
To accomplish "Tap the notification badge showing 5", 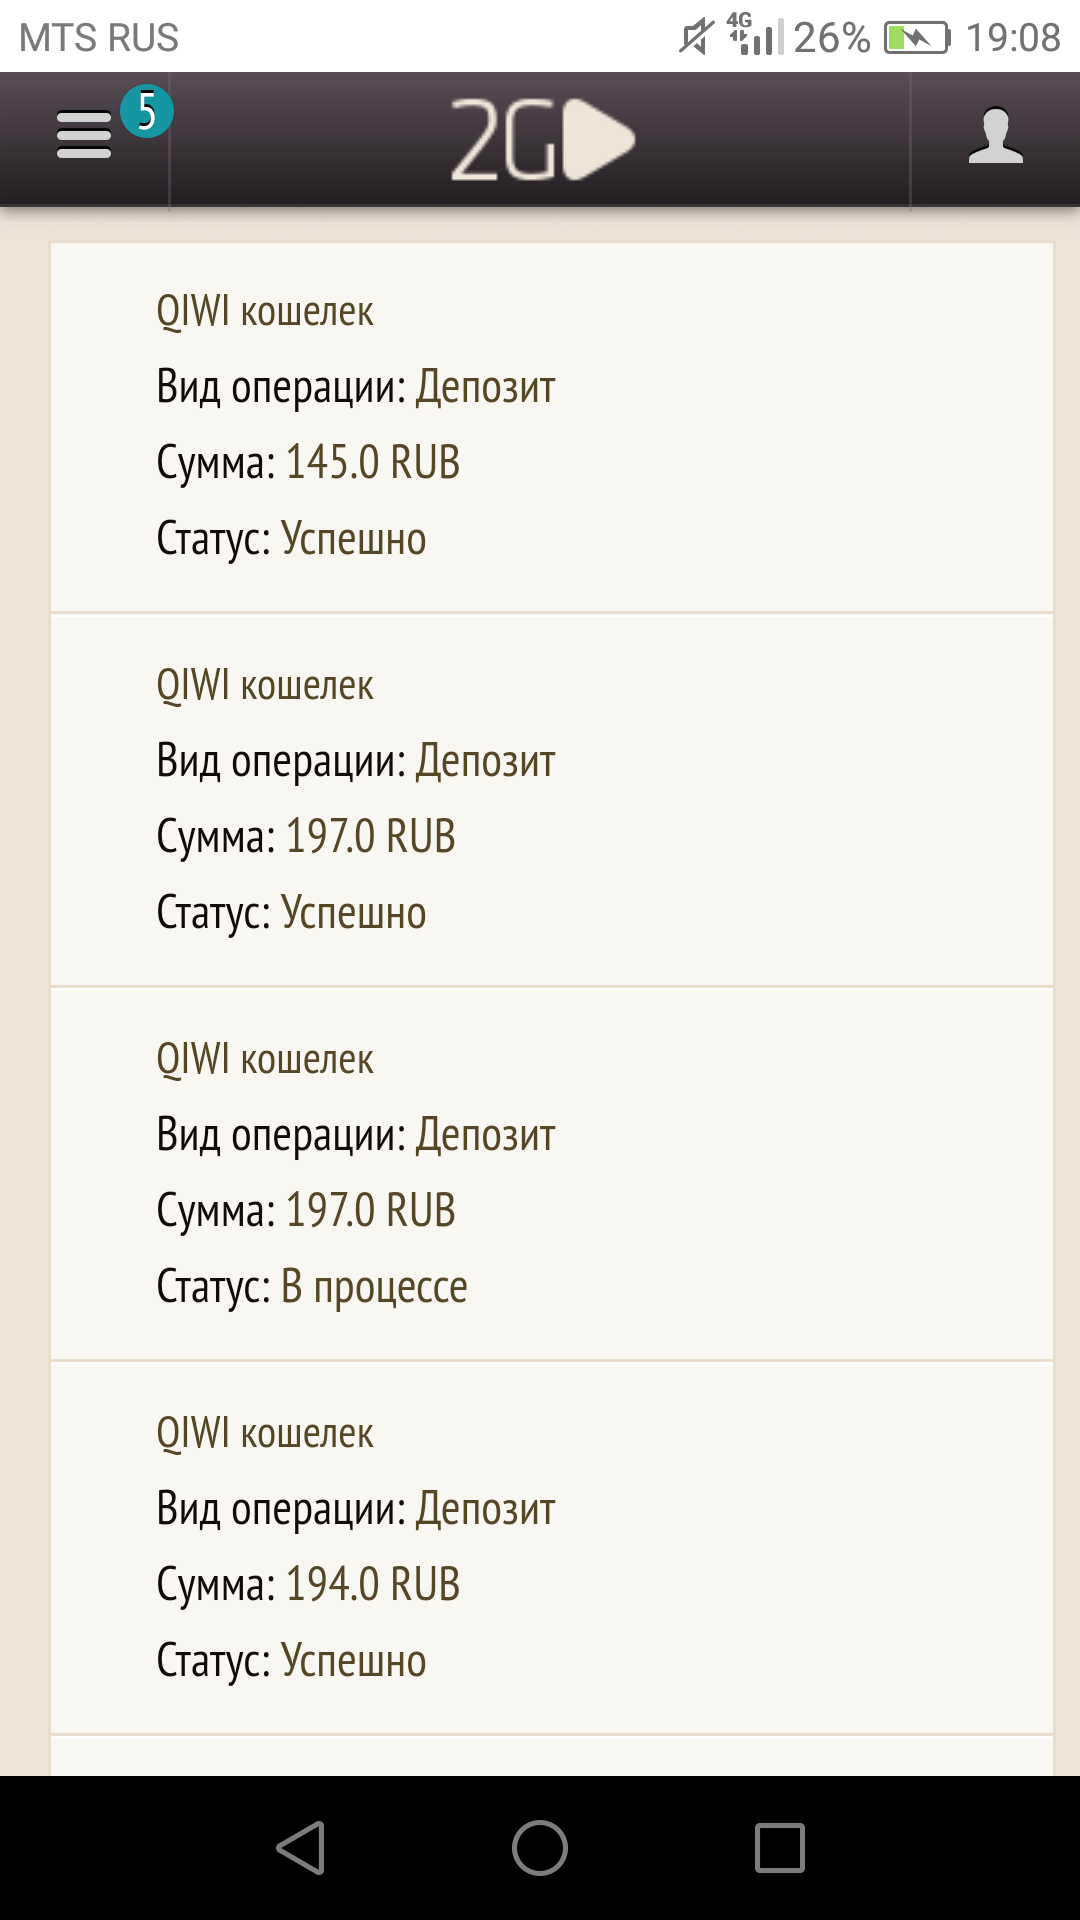I will click(147, 111).
